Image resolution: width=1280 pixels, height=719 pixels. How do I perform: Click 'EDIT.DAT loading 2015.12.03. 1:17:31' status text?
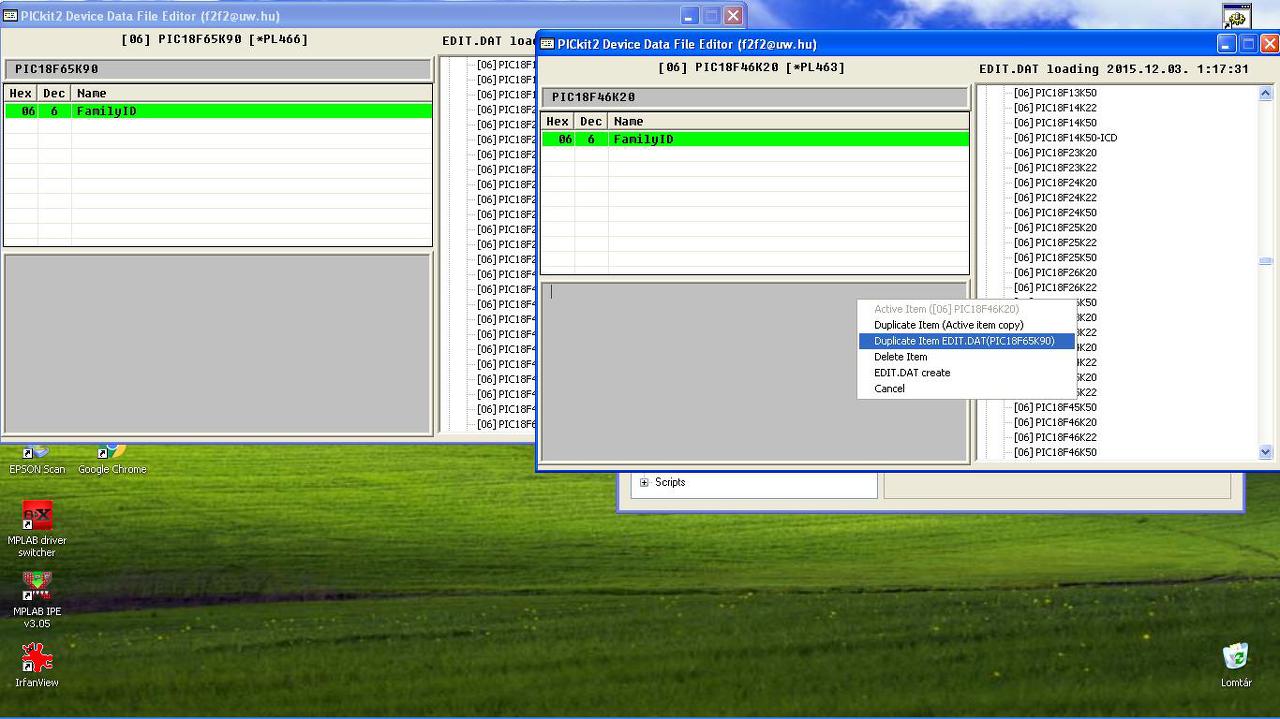[1114, 69]
